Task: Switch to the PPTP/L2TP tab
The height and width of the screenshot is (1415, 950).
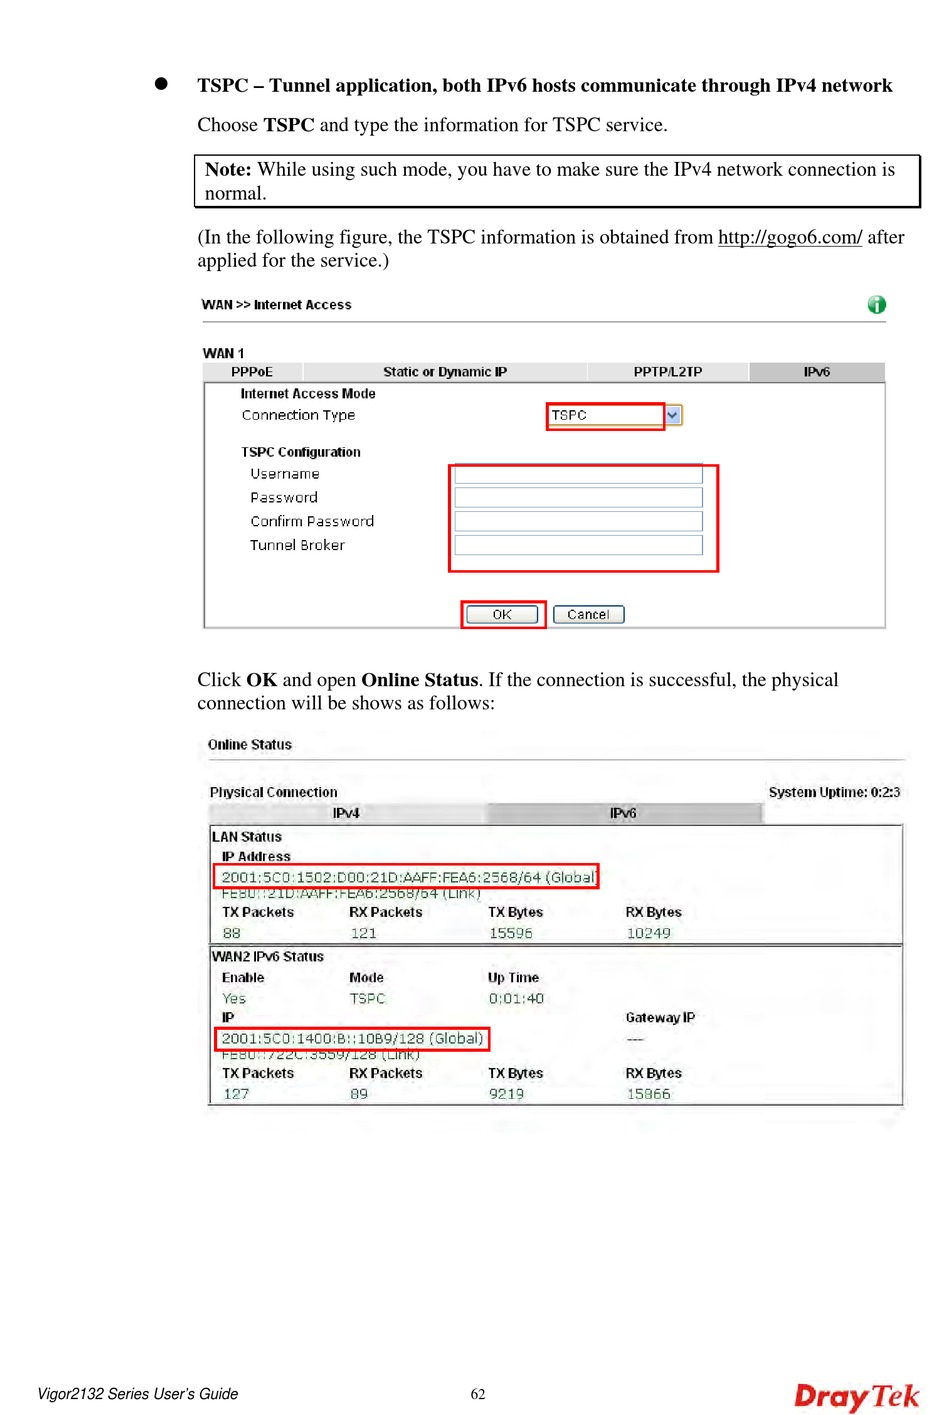Action: [668, 372]
